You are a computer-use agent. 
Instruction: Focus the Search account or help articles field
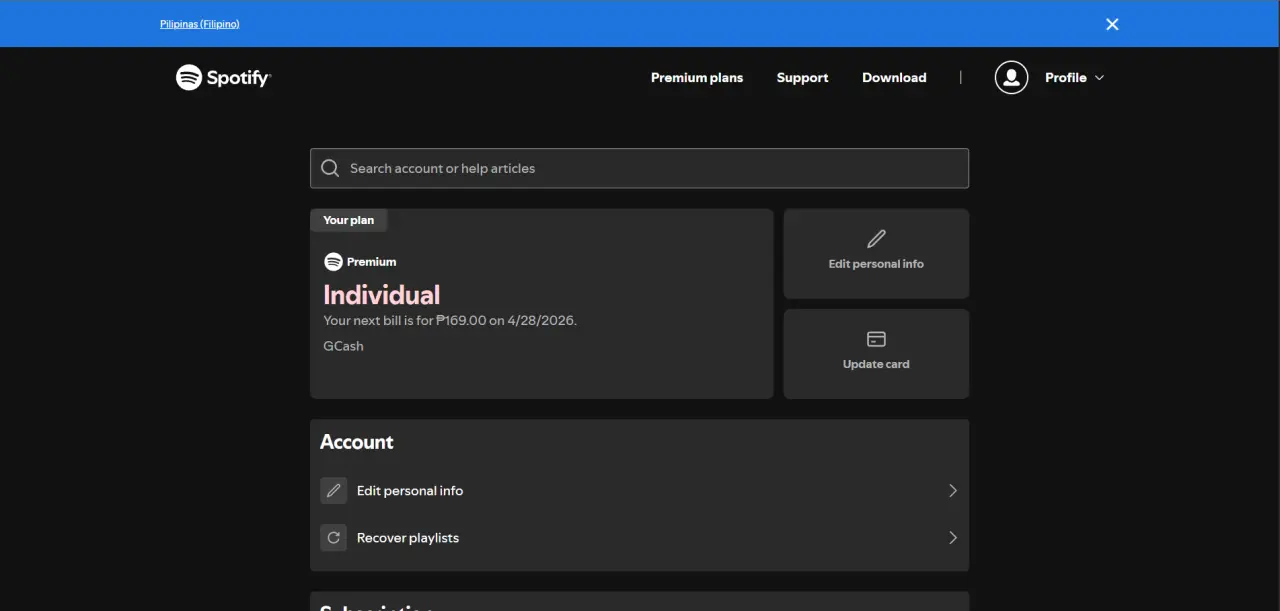click(x=639, y=168)
